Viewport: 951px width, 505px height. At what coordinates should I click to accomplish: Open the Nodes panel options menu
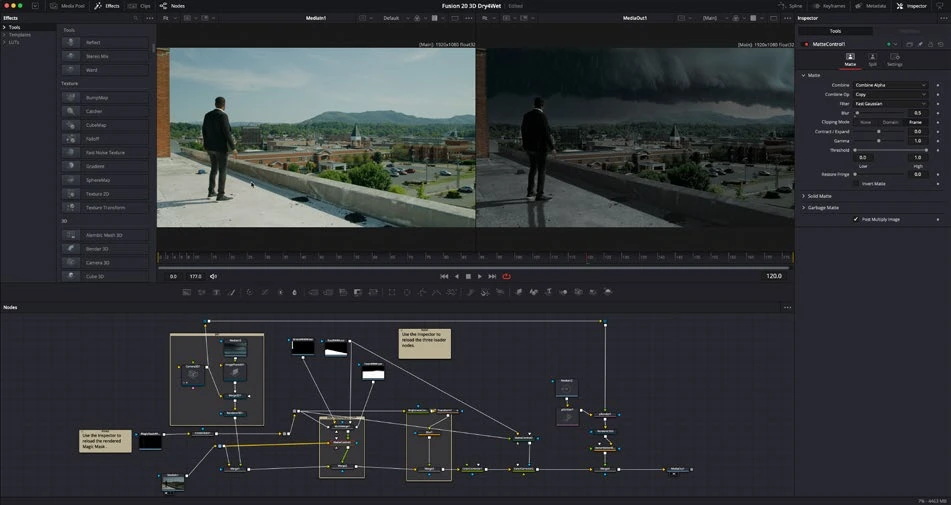pyautogui.click(x=787, y=307)
